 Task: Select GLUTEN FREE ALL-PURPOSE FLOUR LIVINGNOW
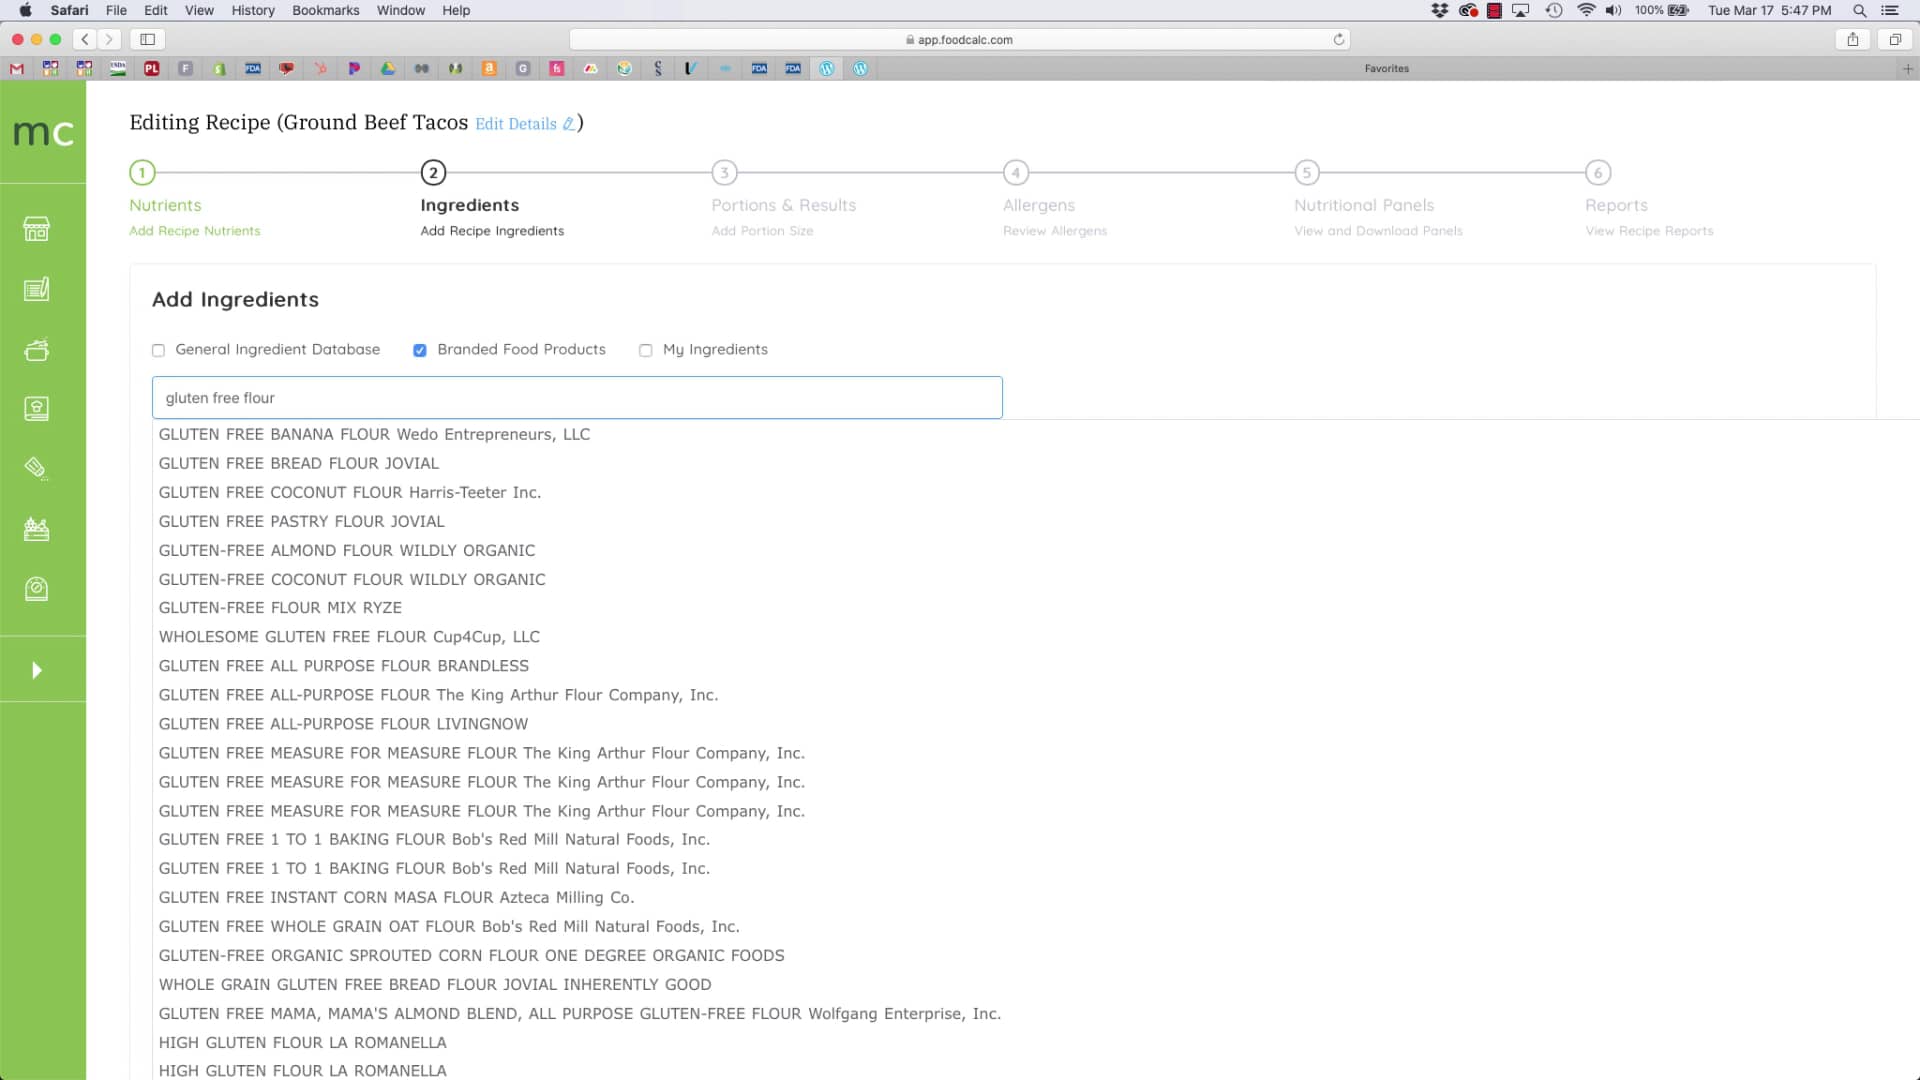coord(343,723)
